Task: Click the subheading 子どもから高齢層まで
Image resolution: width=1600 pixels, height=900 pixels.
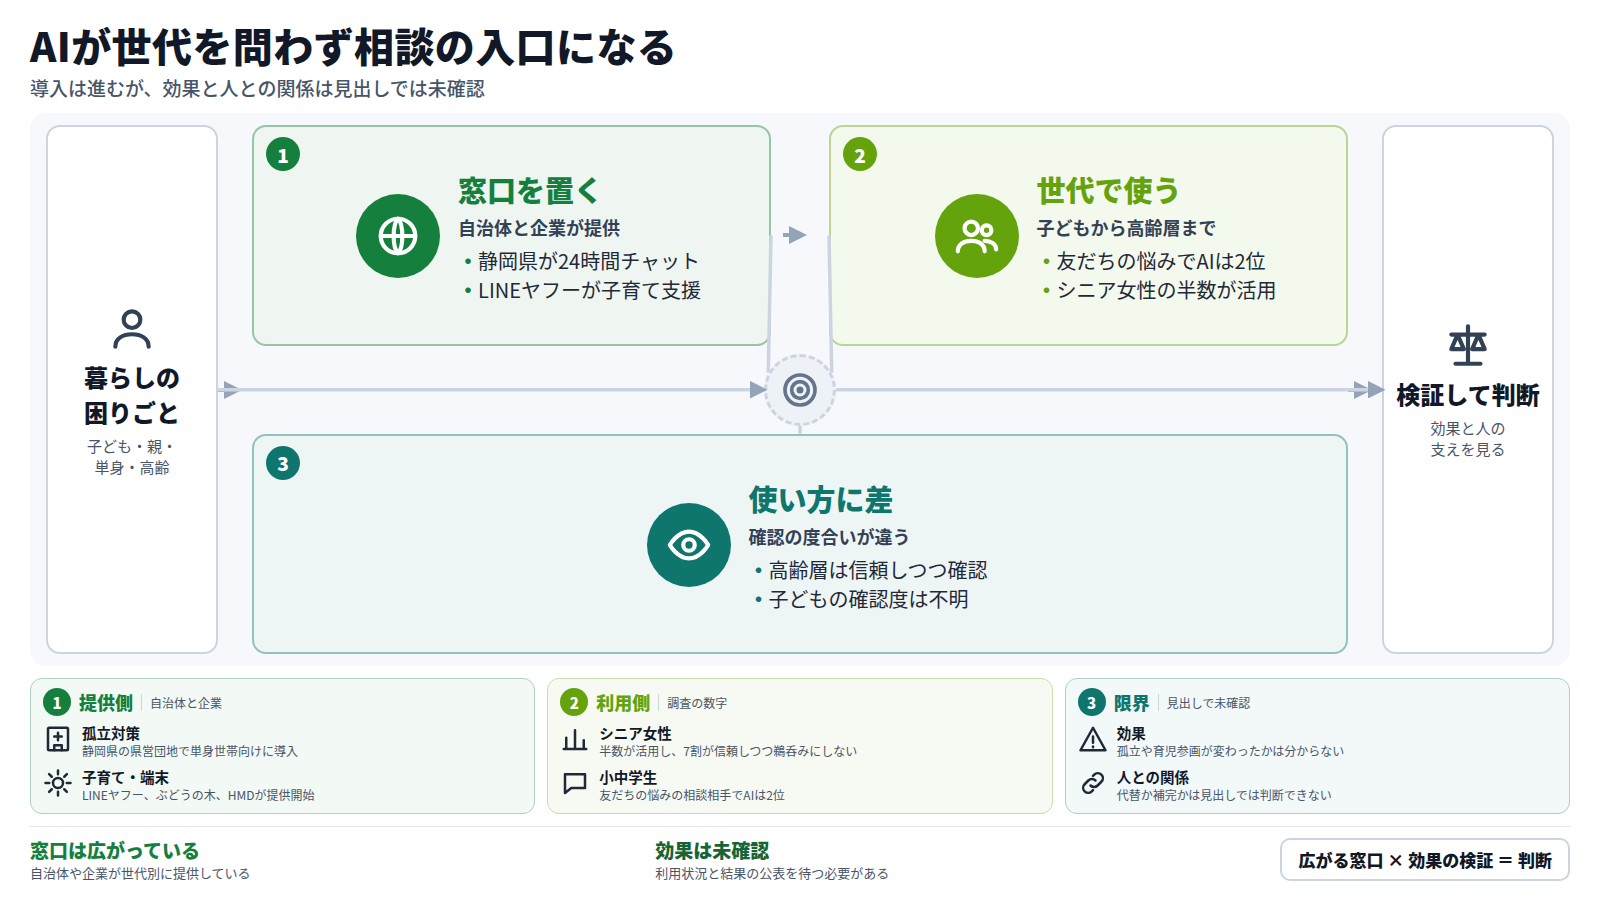Action: tap(1126, 228)
